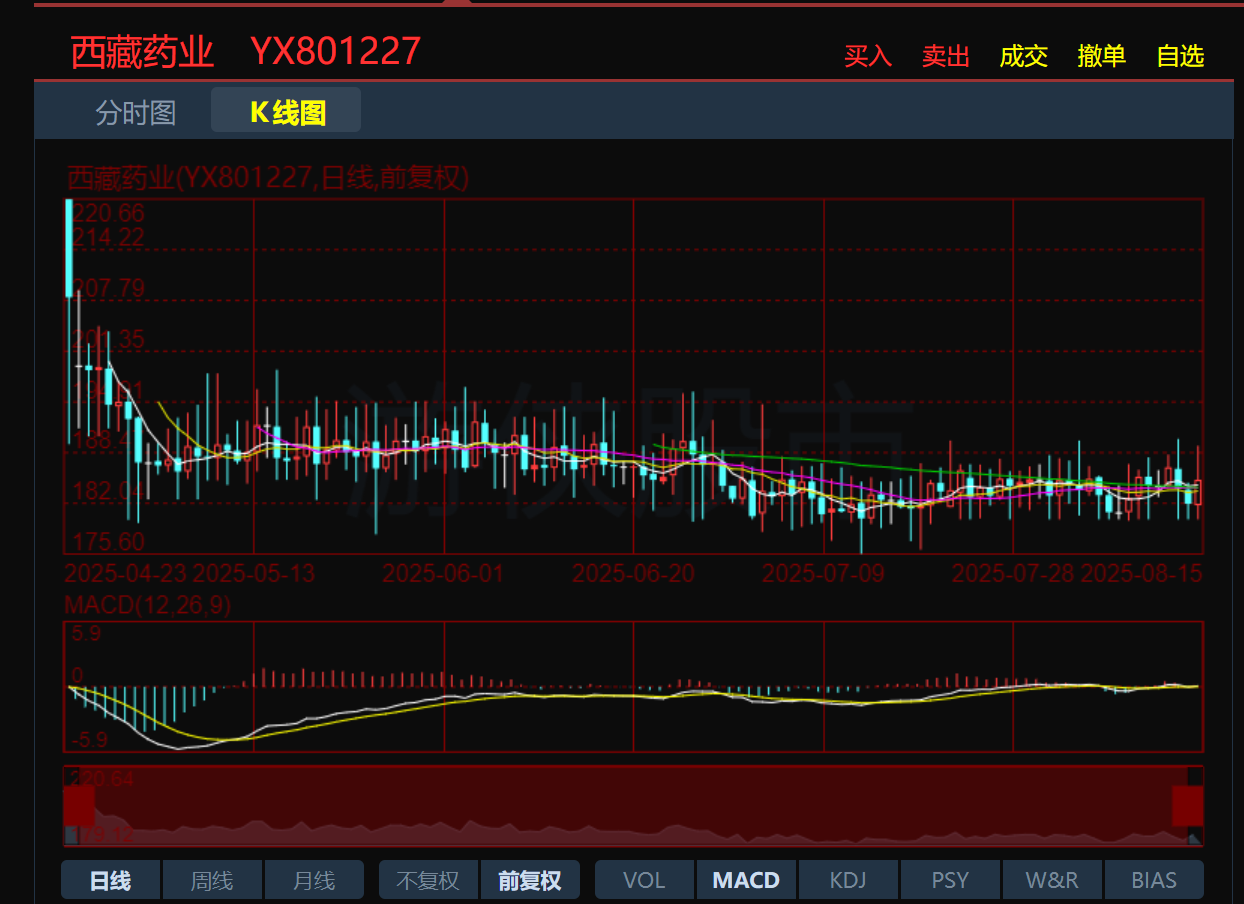1244x904 pixels.
Task: Click the -5.9 MACD axis label
Action: coord(91,740)
